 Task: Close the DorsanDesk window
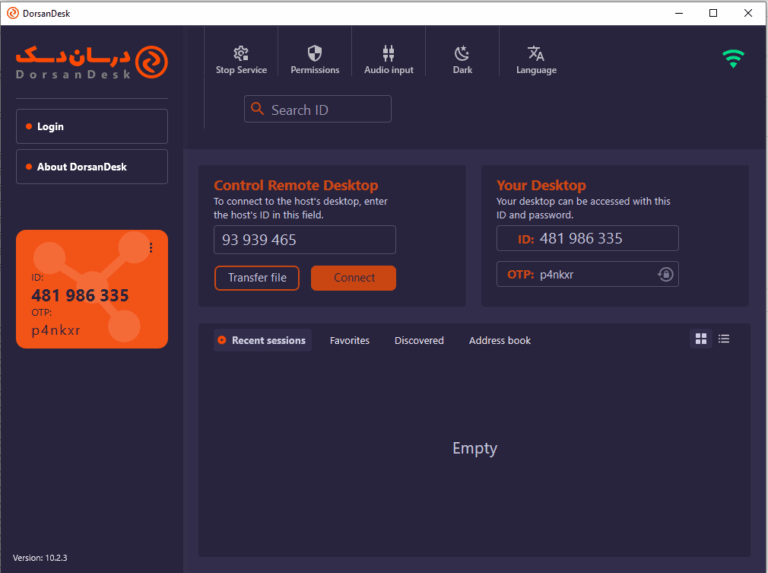pos(748,13)
